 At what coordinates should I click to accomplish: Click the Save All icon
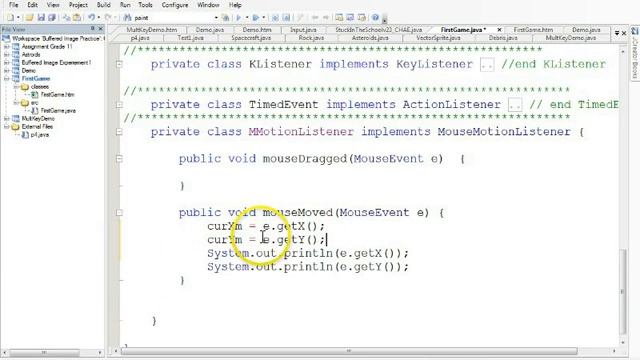[52, 18]
